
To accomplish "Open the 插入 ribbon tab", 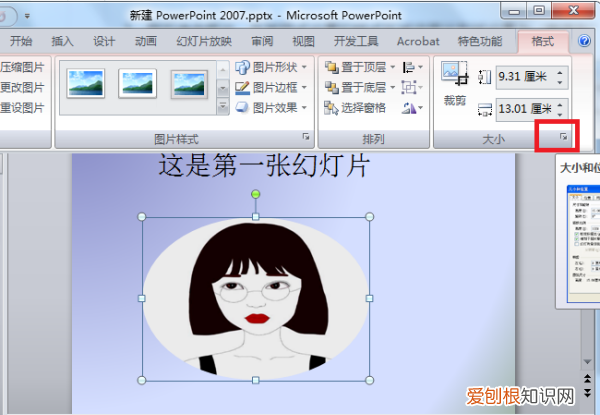I will 62,41.
